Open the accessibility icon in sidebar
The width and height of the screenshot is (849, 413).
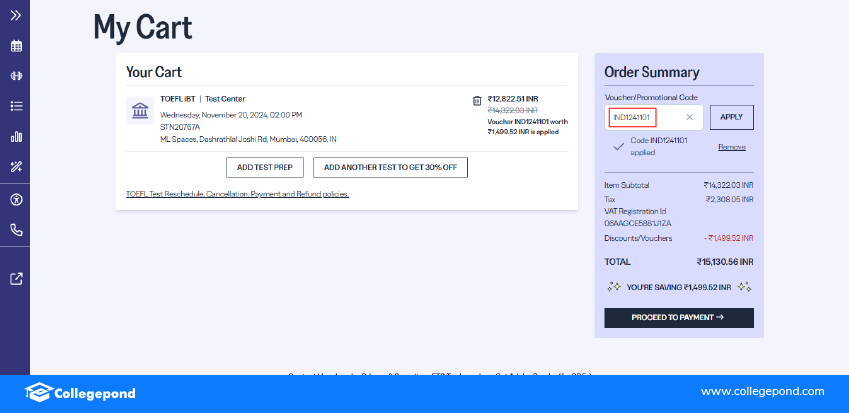point(15,199)
